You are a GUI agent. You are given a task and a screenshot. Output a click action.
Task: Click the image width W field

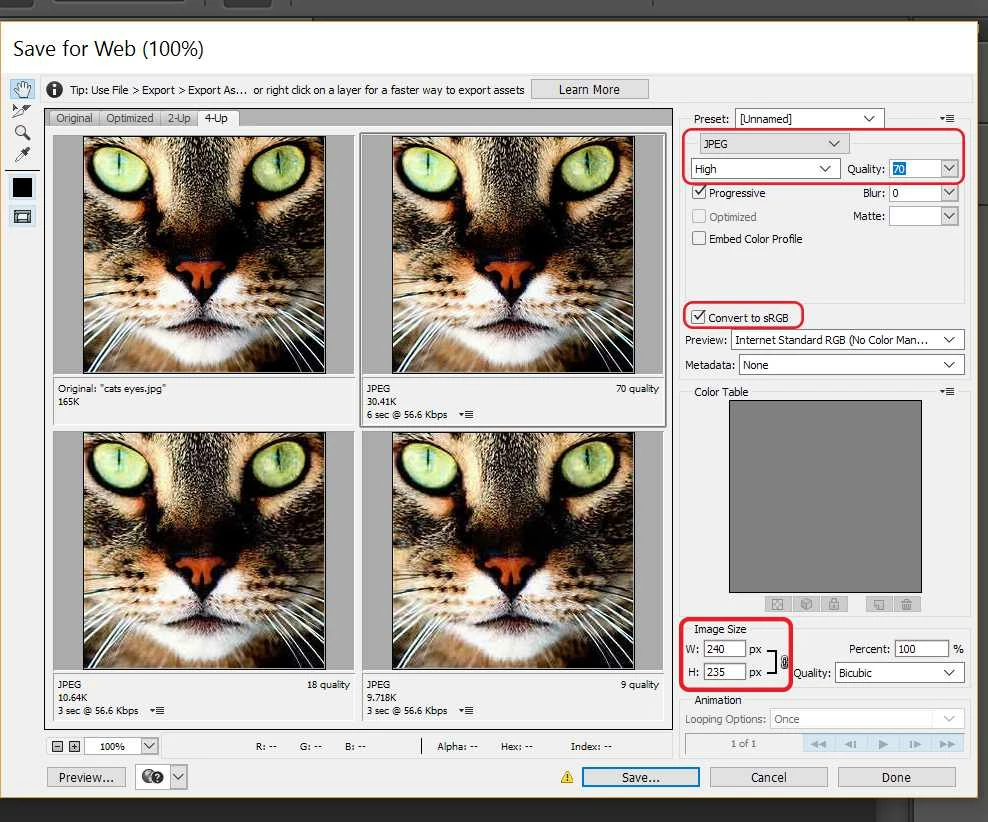click(x=725, y=649)
